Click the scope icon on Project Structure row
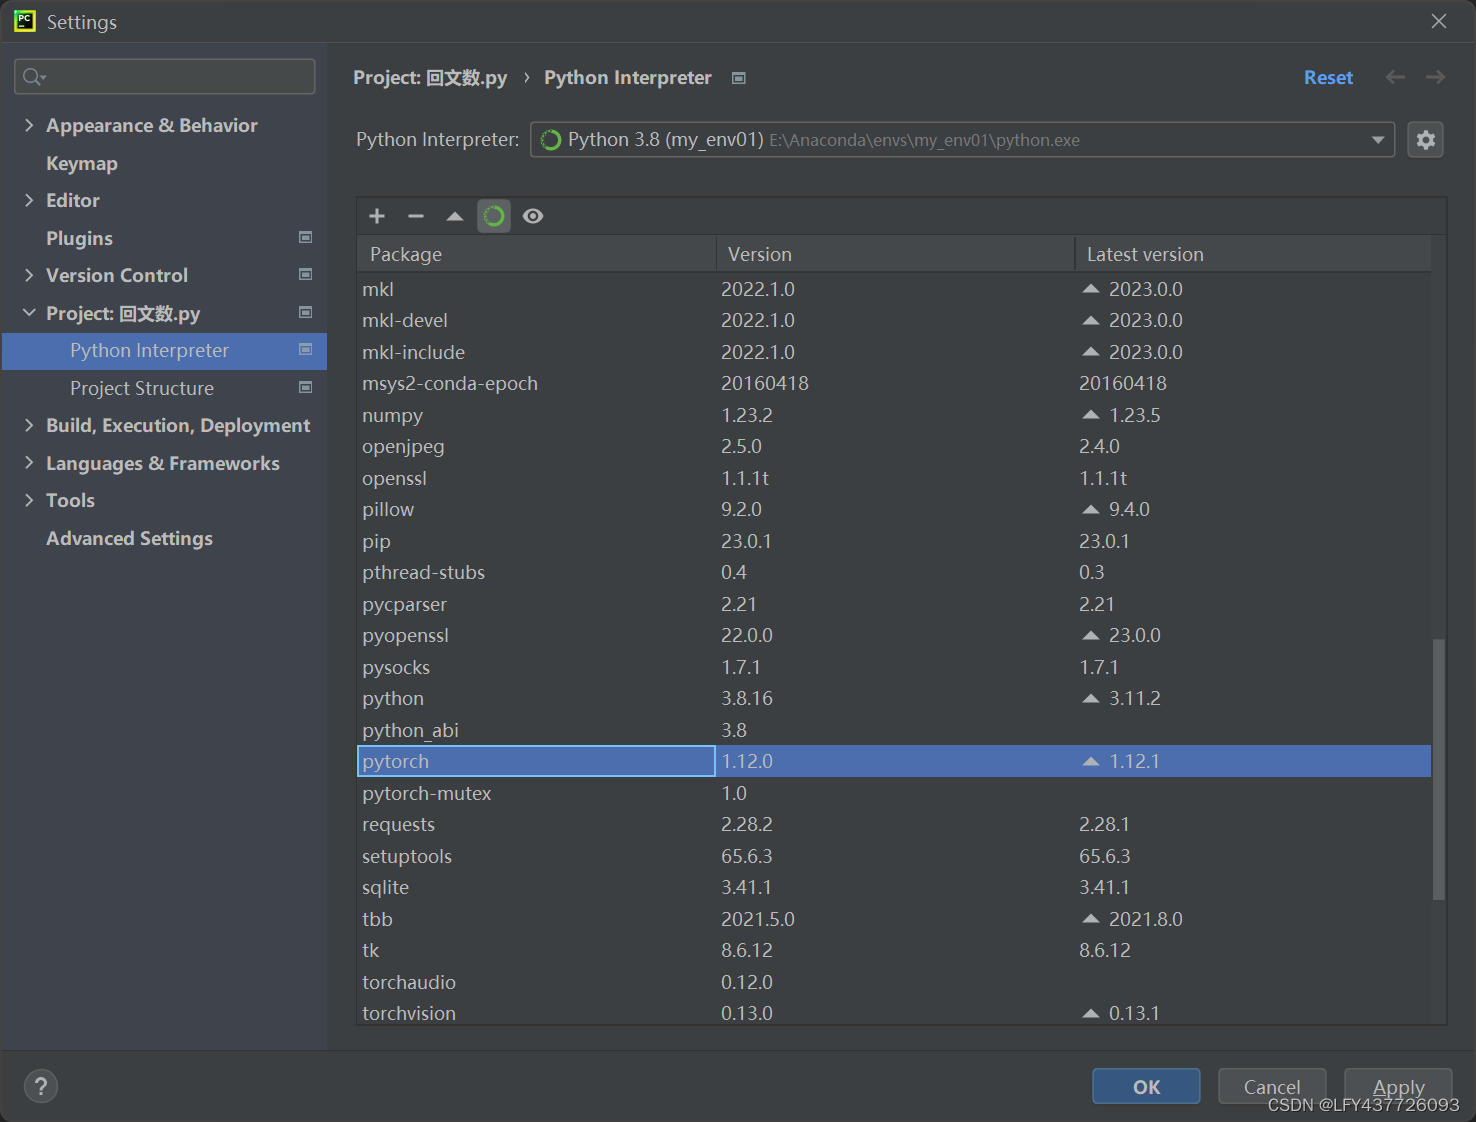1476x1122 pixels. tap(306, 387)
